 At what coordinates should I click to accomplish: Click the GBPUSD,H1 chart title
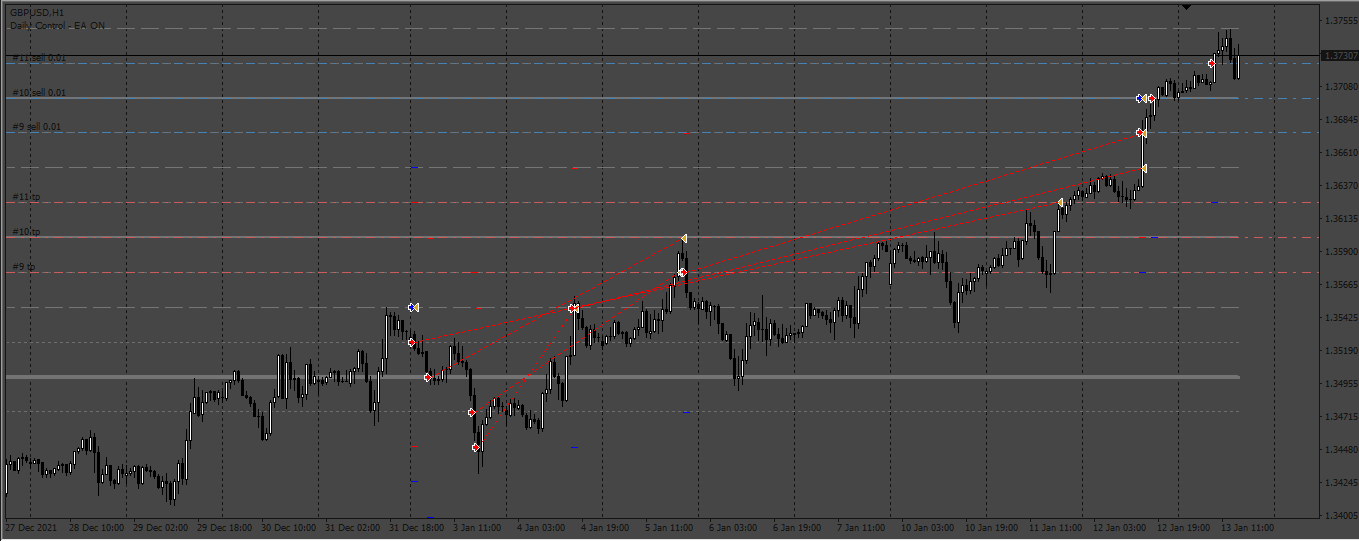click(37, 12)
